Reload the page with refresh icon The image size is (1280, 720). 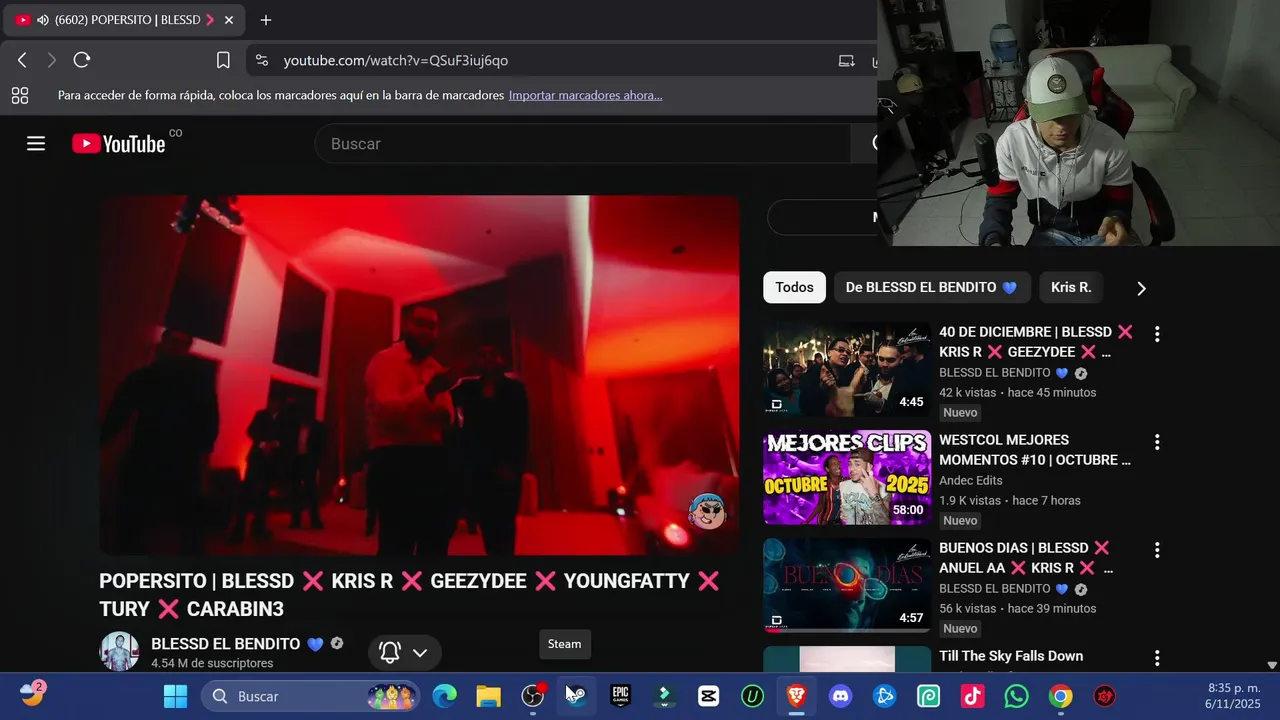[82, 60]
